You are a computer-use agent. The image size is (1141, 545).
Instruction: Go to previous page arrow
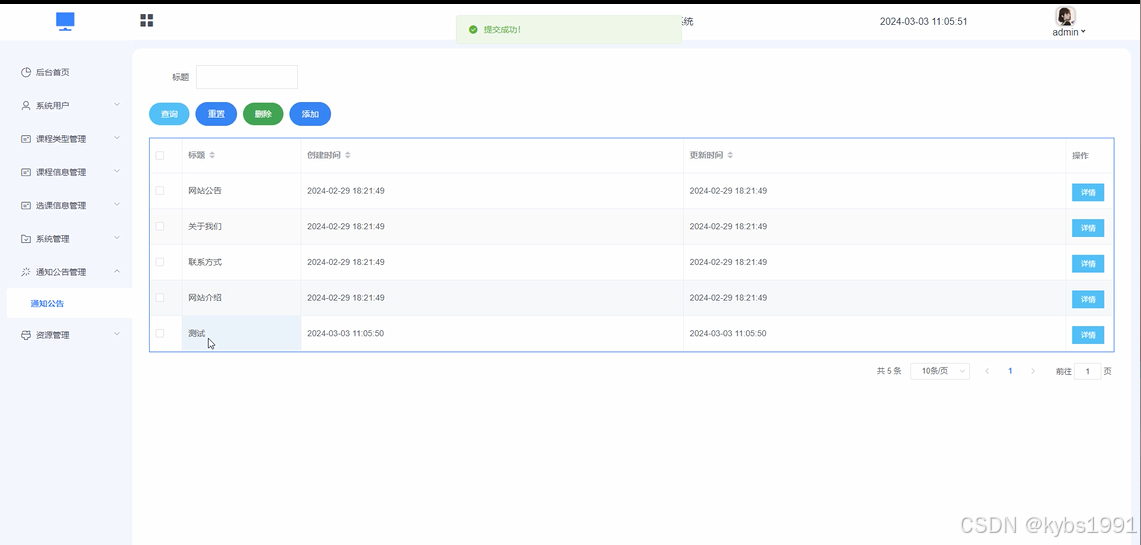(x=987, y=371)
